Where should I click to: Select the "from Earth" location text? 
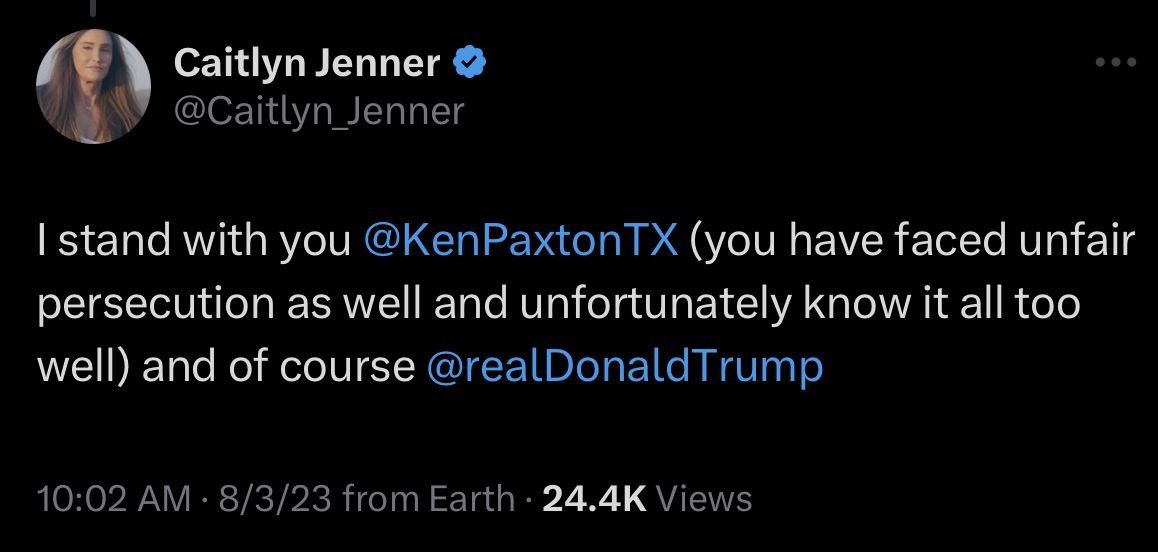[x=428, y=498]
